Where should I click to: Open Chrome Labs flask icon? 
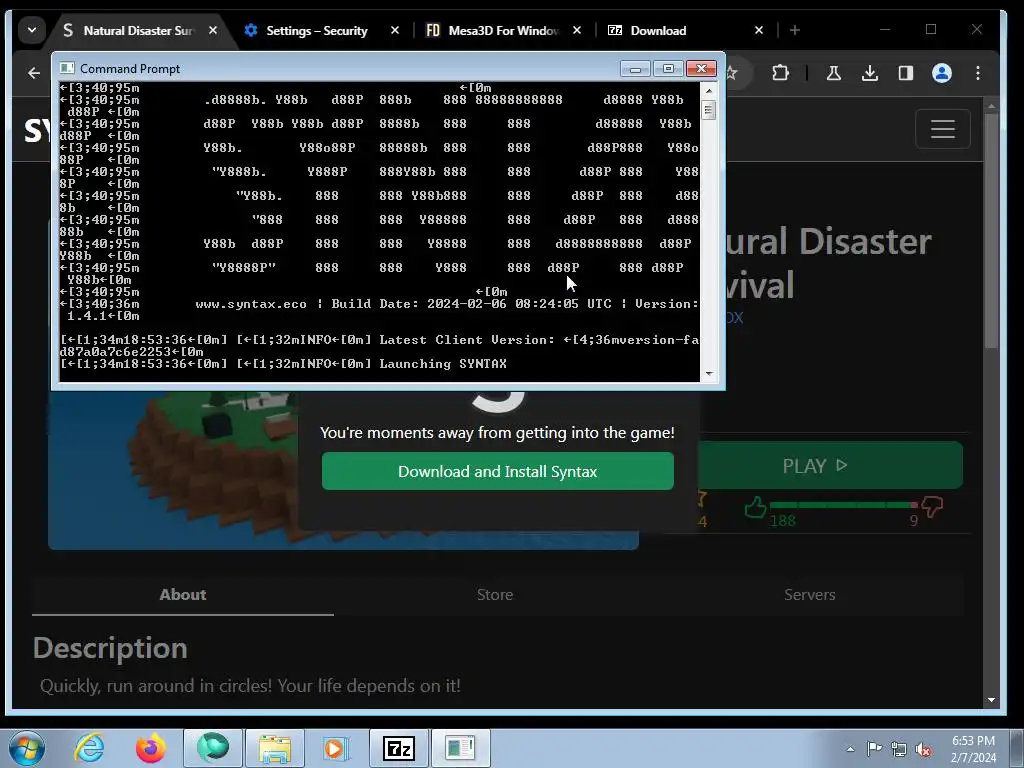tap(834, 73)
